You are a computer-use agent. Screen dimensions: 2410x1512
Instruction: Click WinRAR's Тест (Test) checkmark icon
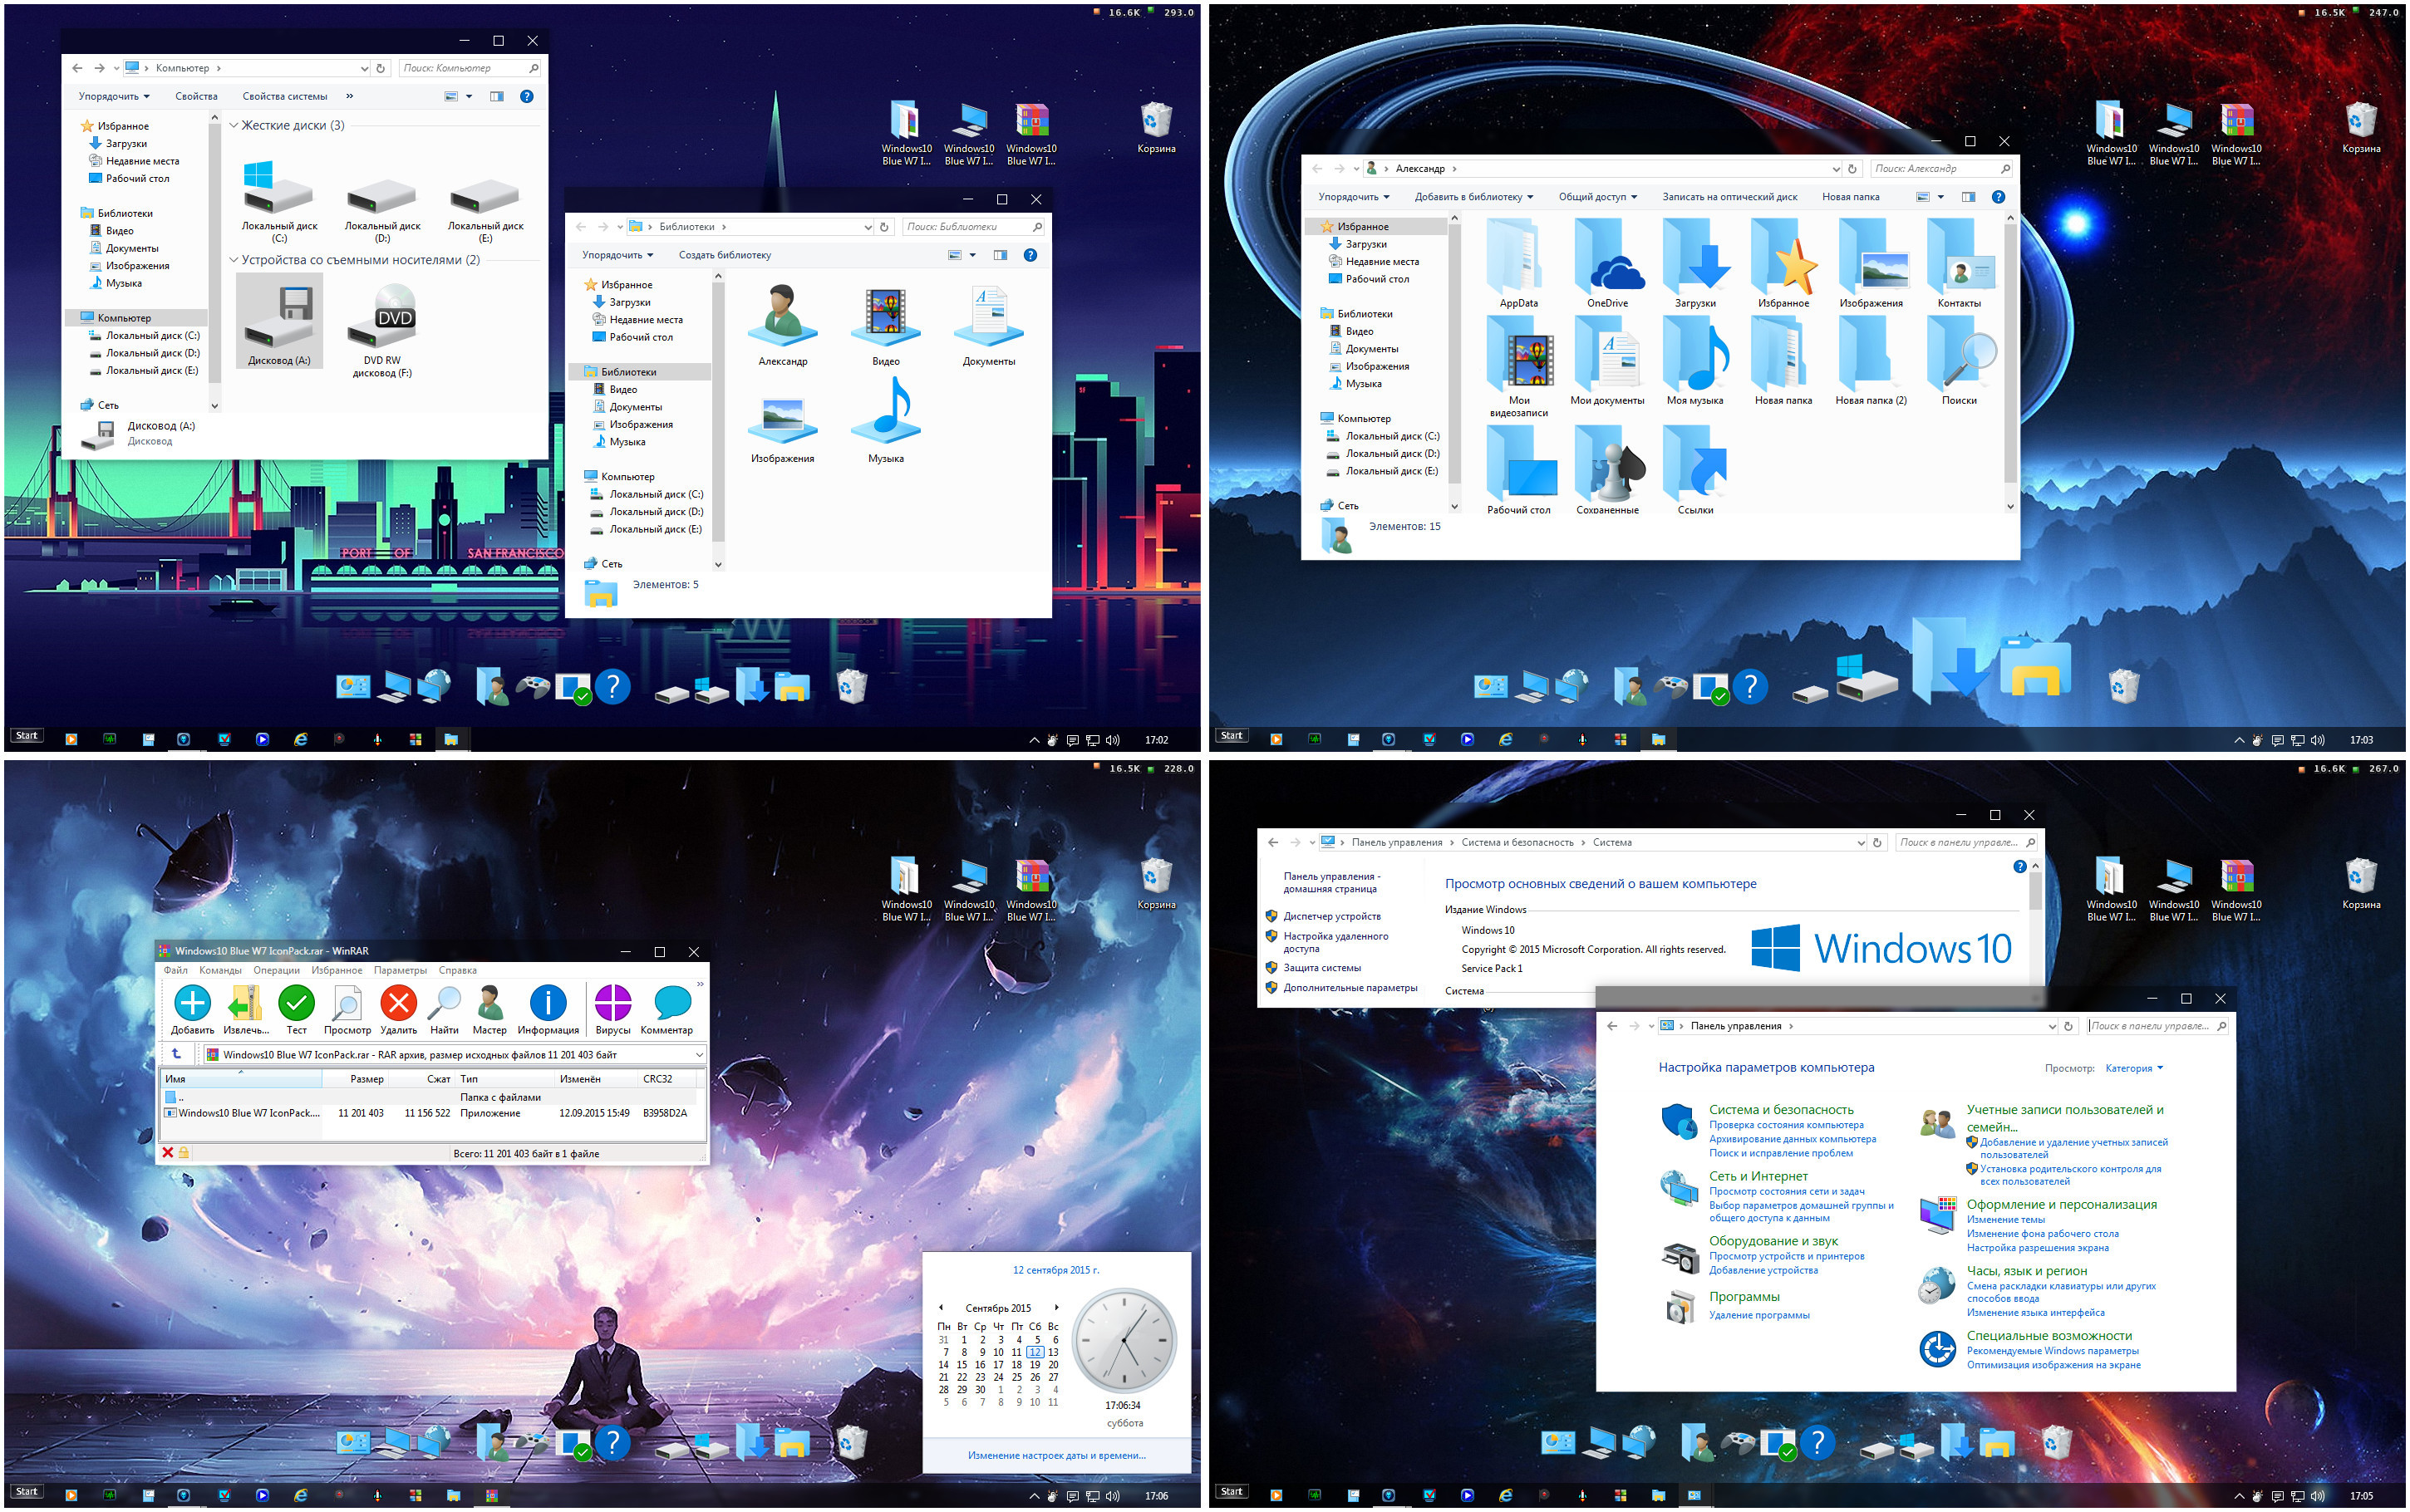pyautogui.click(x=296, y=1003)
